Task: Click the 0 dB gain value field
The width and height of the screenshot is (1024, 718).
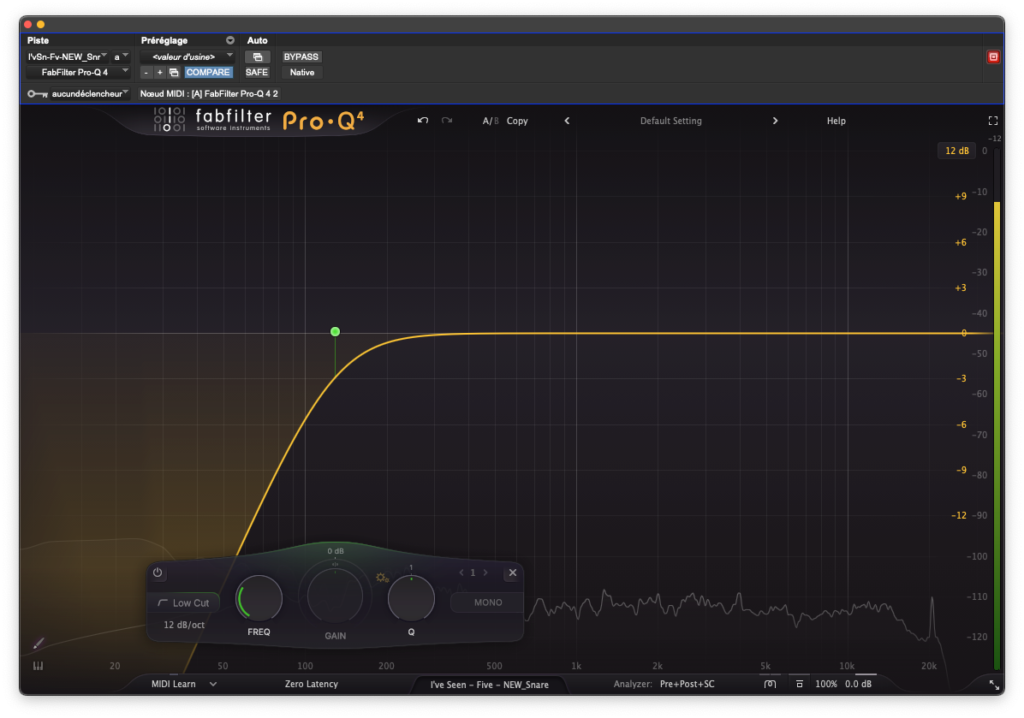Action: tap(335, 551)
